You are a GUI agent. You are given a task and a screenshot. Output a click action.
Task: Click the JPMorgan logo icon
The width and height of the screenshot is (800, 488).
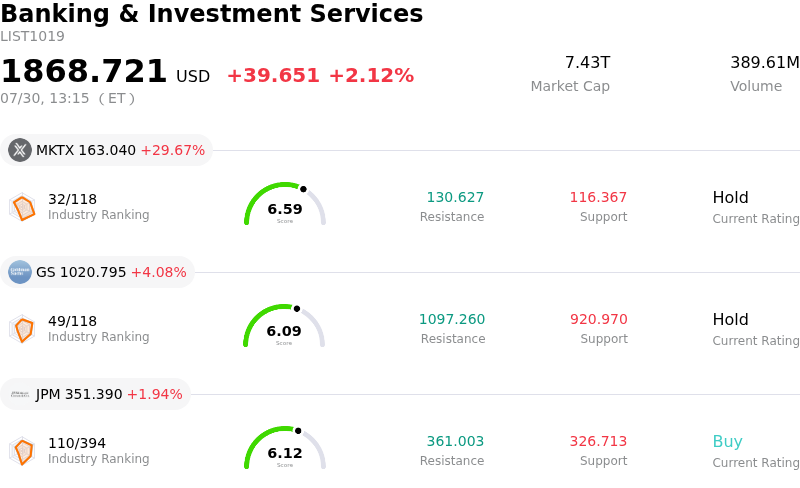20,394
